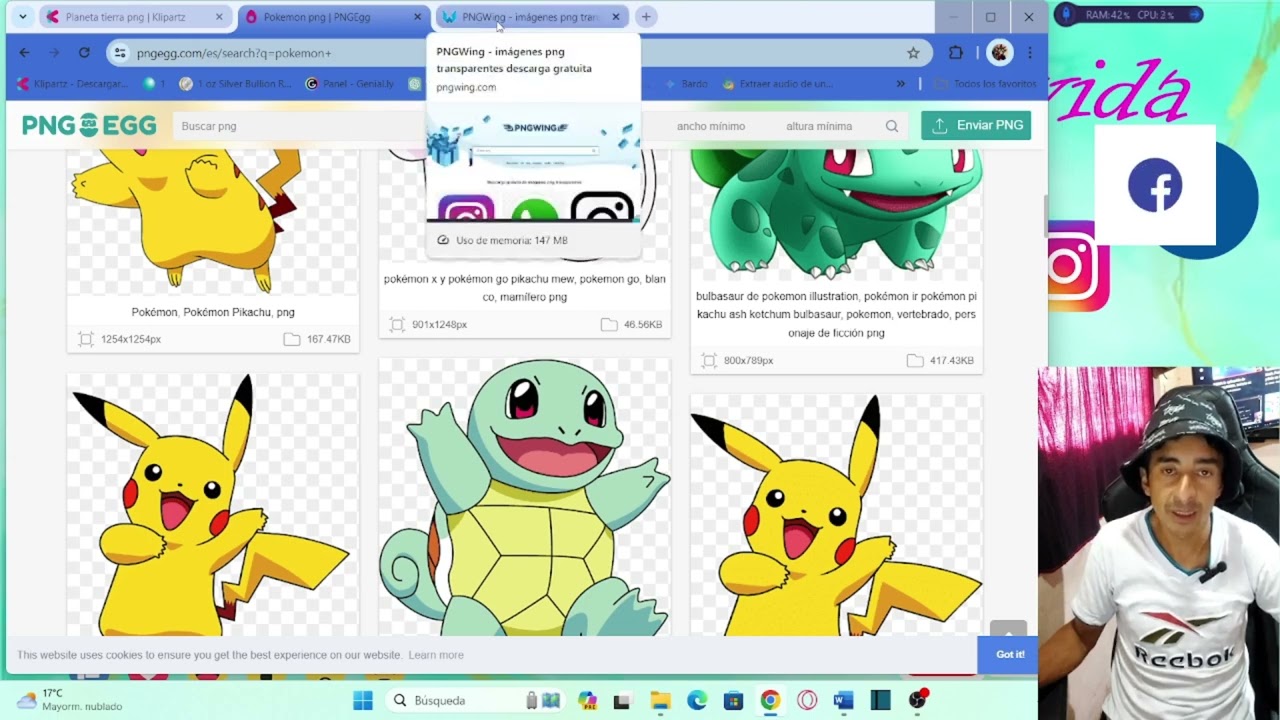The width and height of the screenshot is (1280, 720).
Task: Click the Learn more cookie link
Action: (x=436, y=655)
